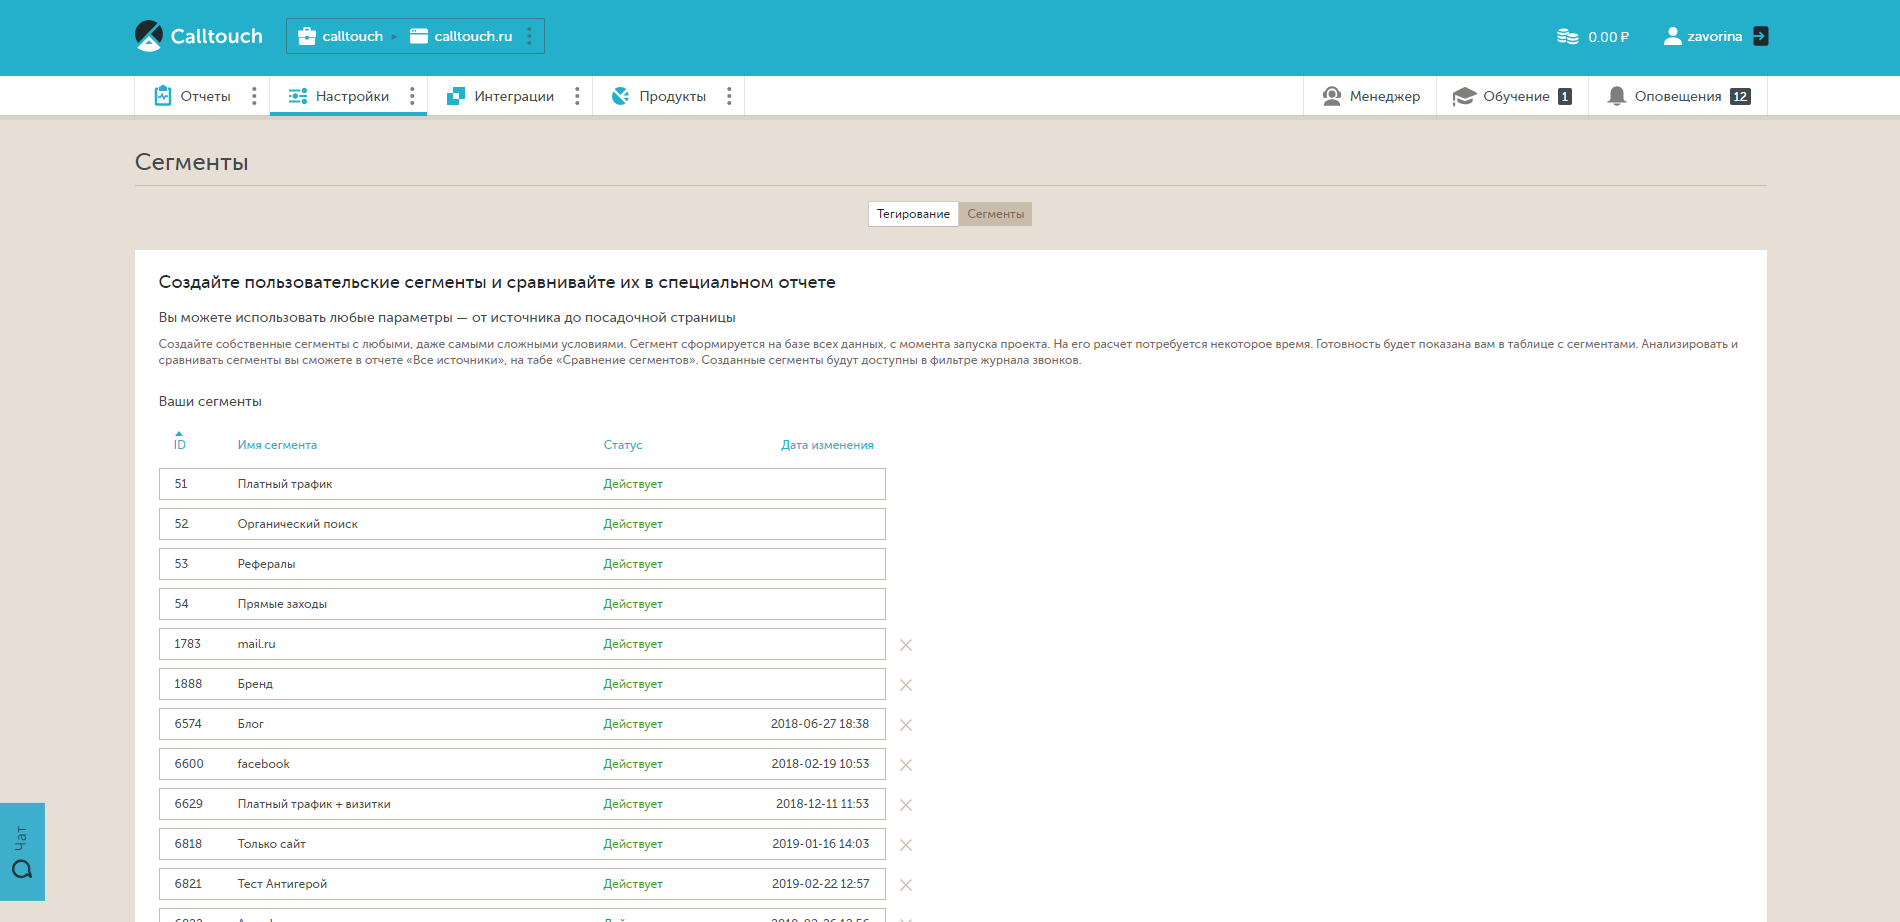Sort segments by Дата изменения header
Viewport: 1900px width, 922px height.
click(x=827, y=445)
